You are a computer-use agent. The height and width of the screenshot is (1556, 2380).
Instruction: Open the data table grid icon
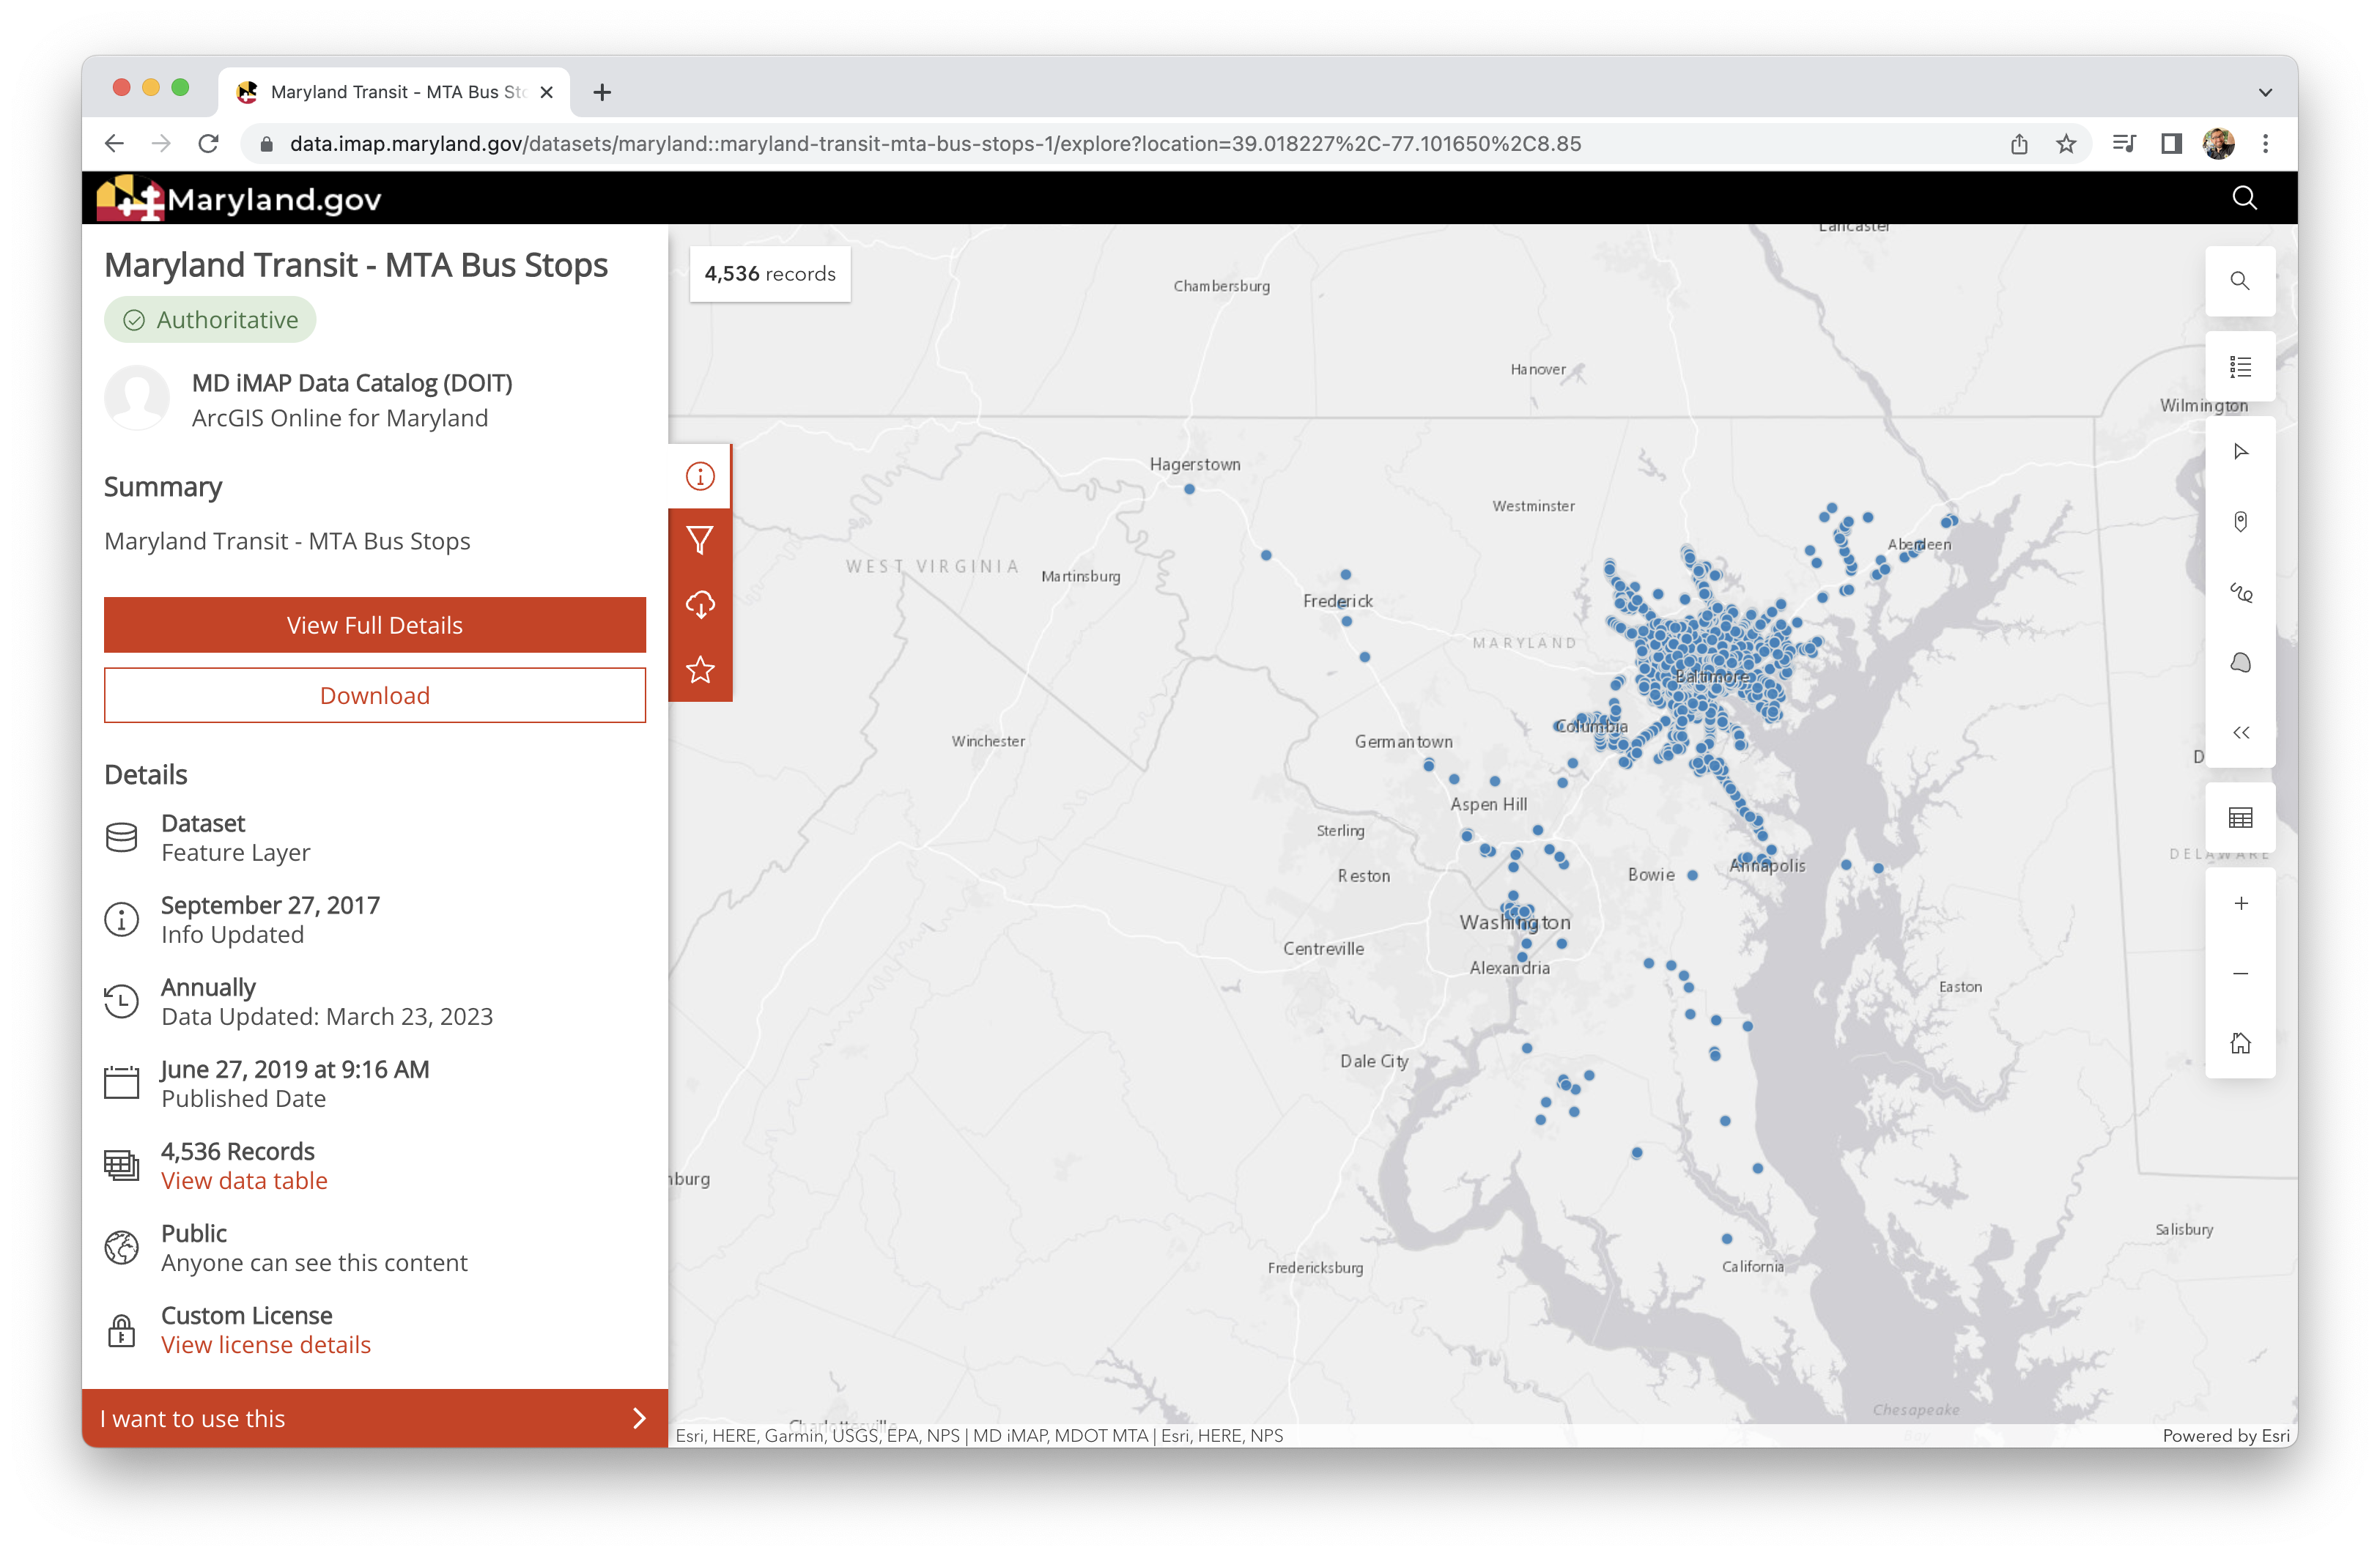pos(2240,818)
